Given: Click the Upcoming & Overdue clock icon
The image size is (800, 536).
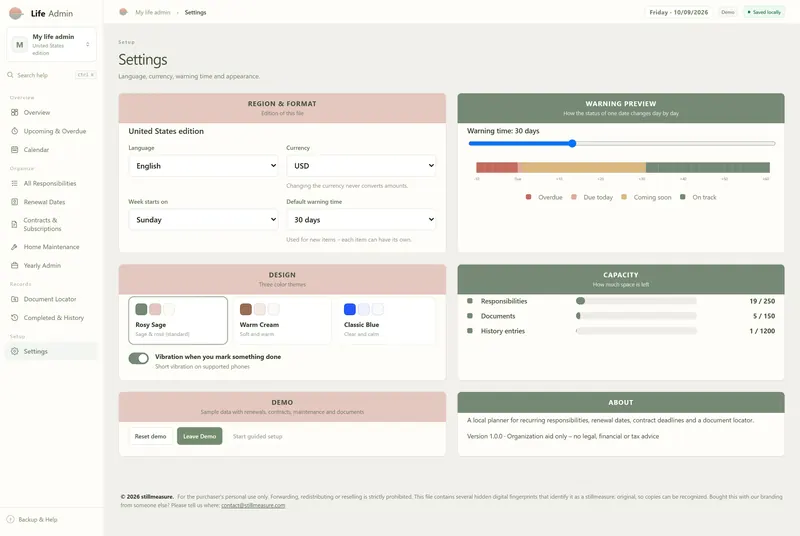Looking at the screenshot, I should (x=14, y=131).
